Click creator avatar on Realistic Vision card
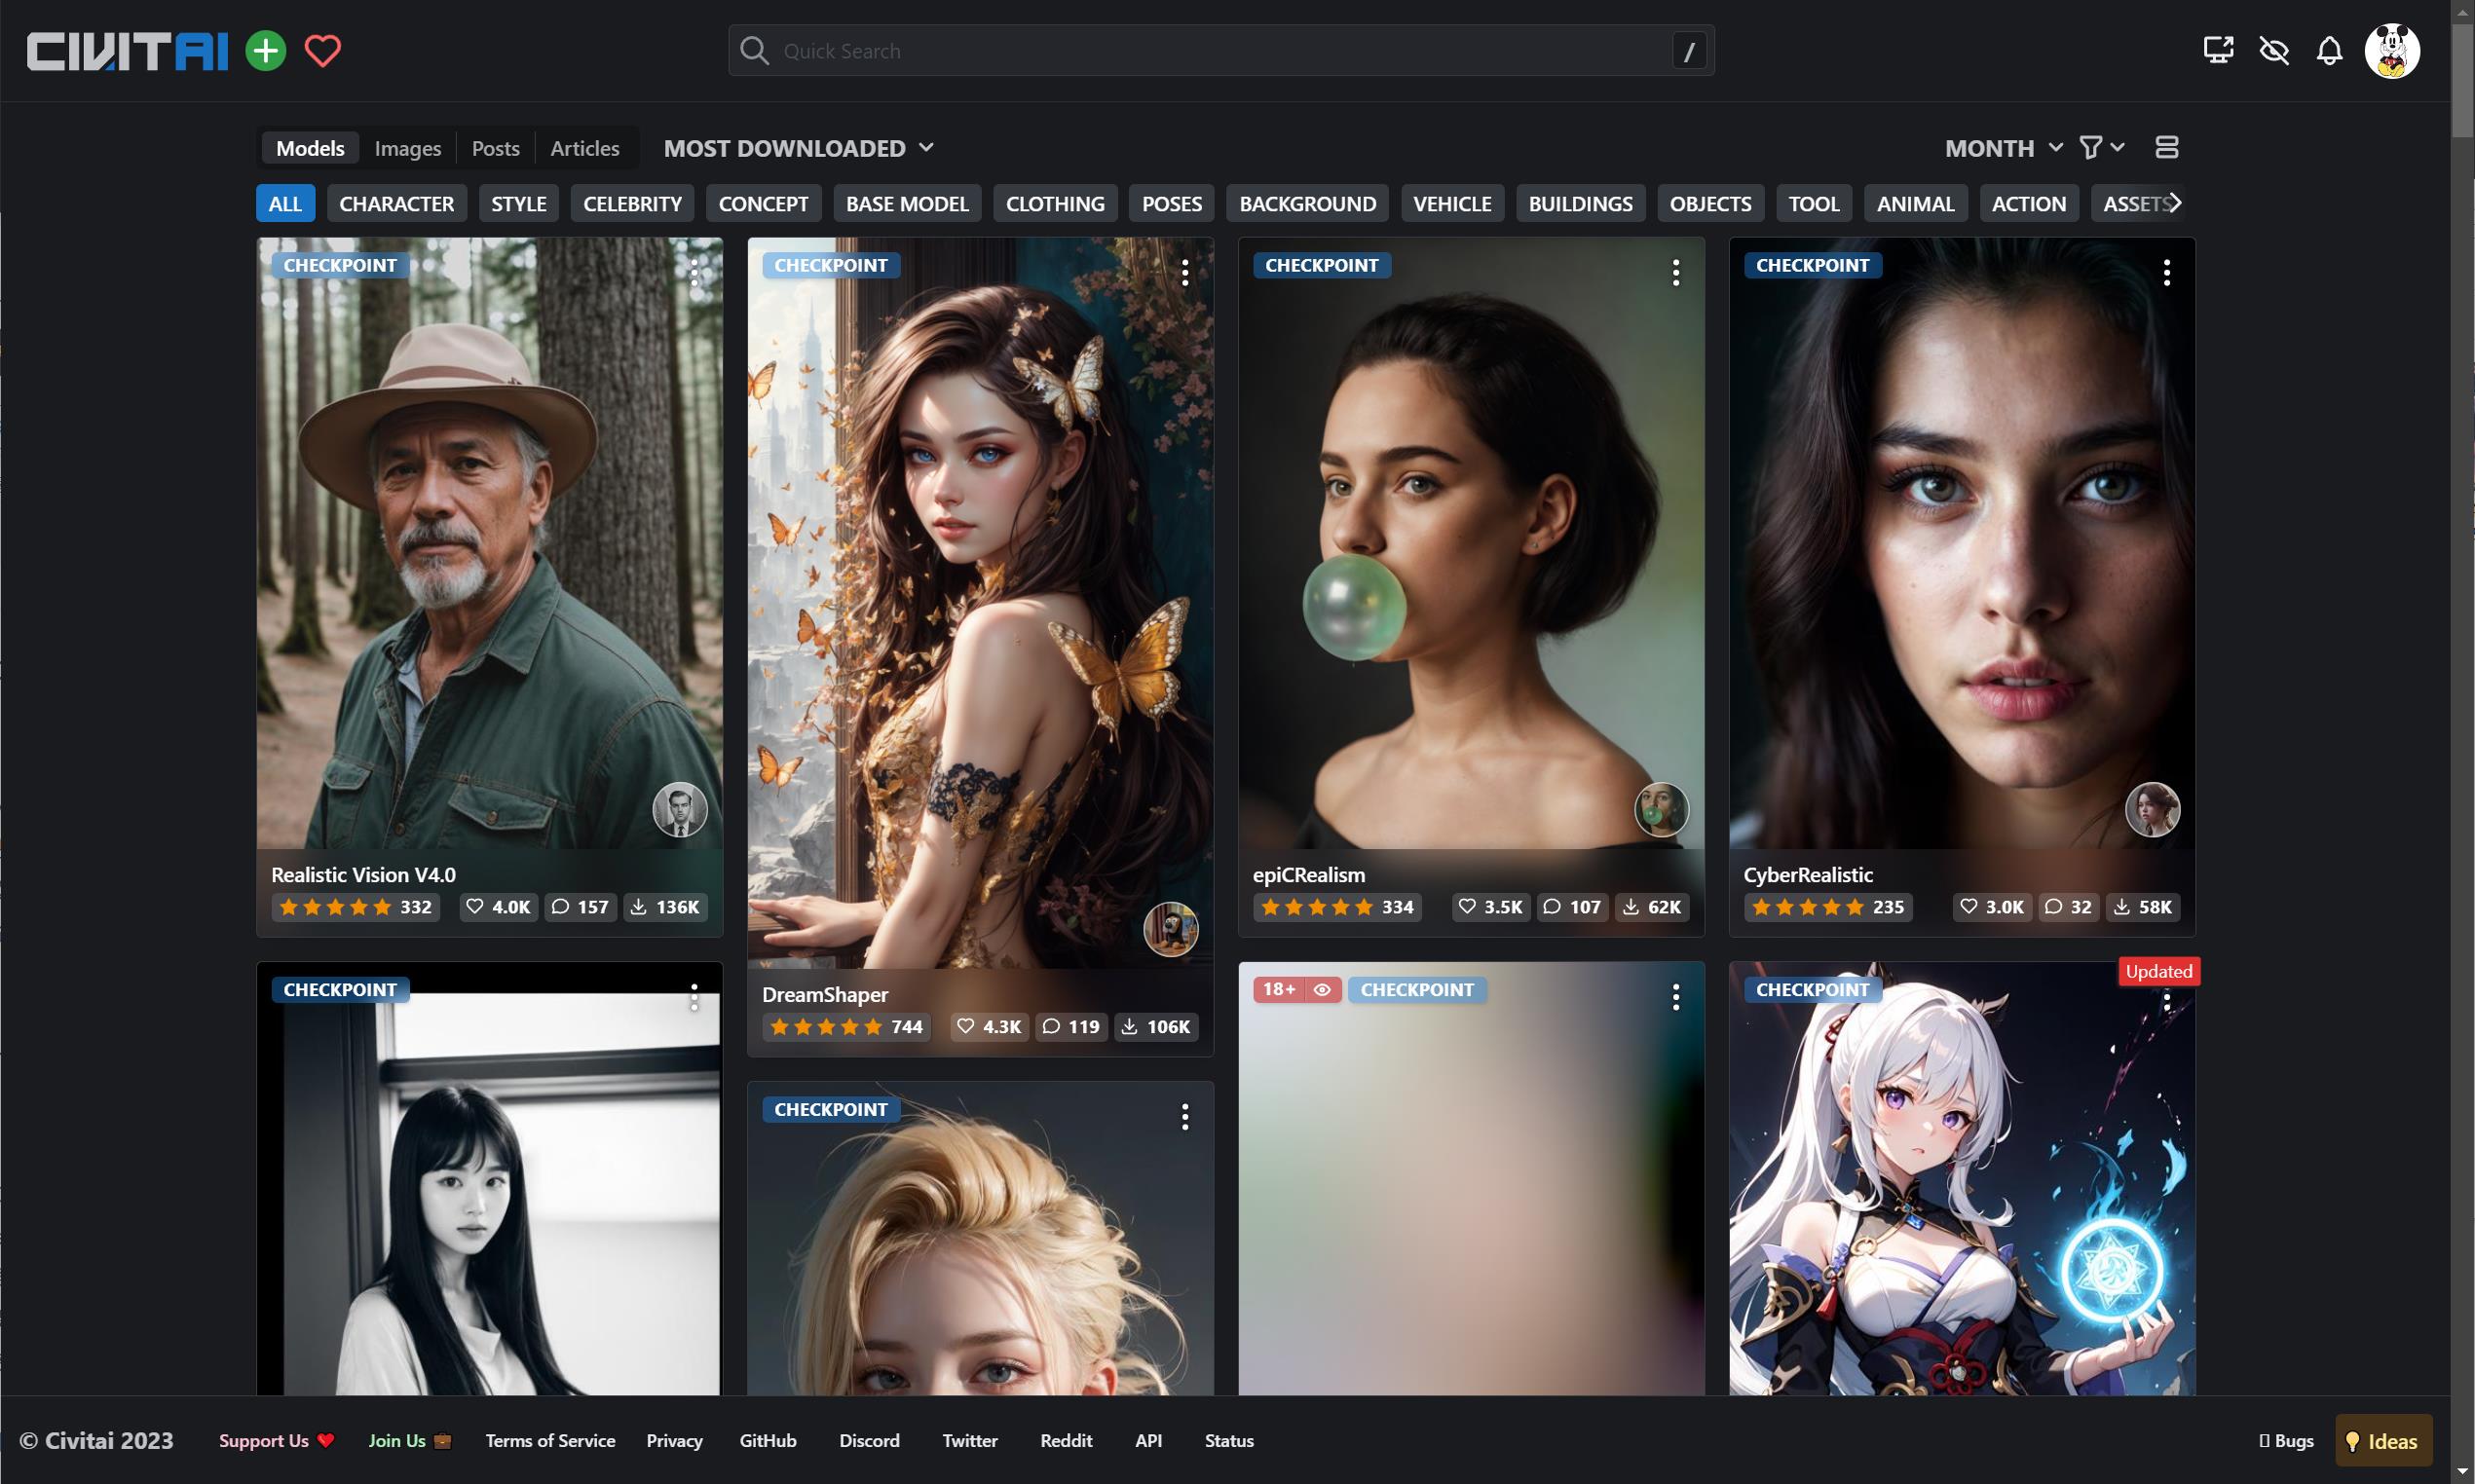Viewport: 2475px width, 1484px height. point(680,809)
